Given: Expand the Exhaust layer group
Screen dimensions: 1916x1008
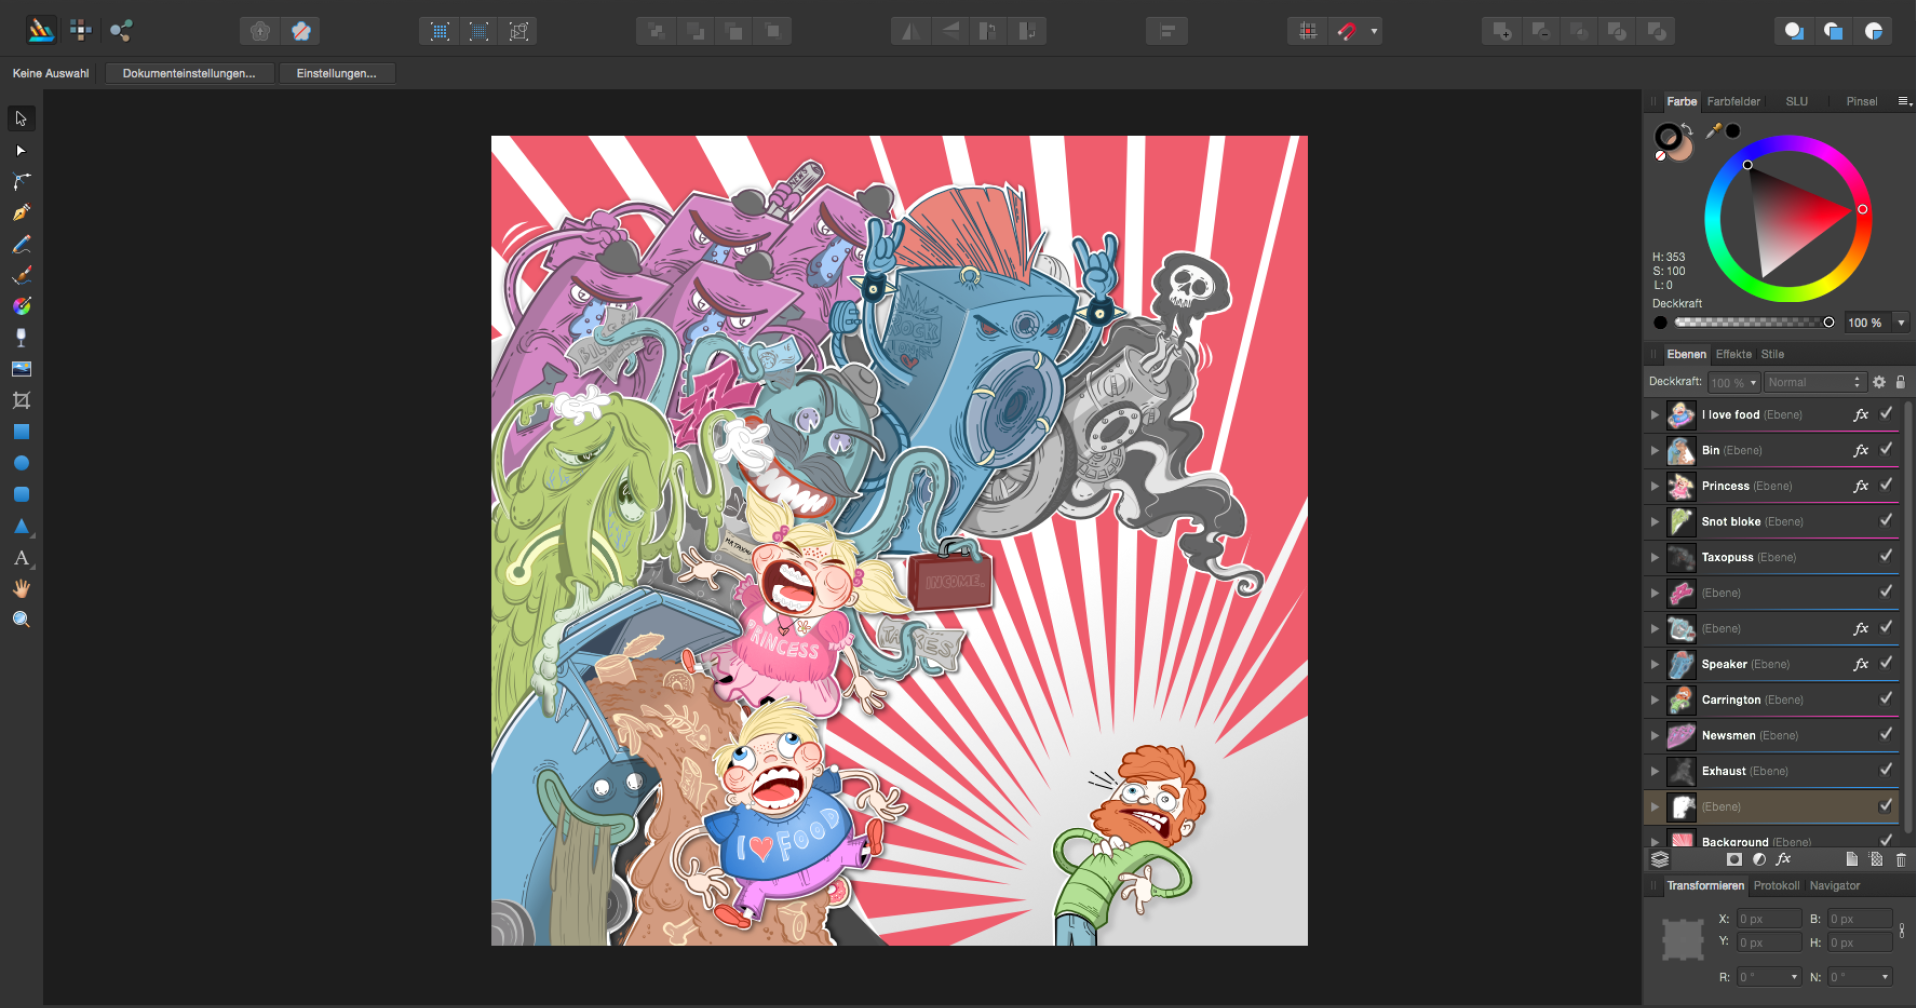Looking at the screenshot, I should point(1655,771).
